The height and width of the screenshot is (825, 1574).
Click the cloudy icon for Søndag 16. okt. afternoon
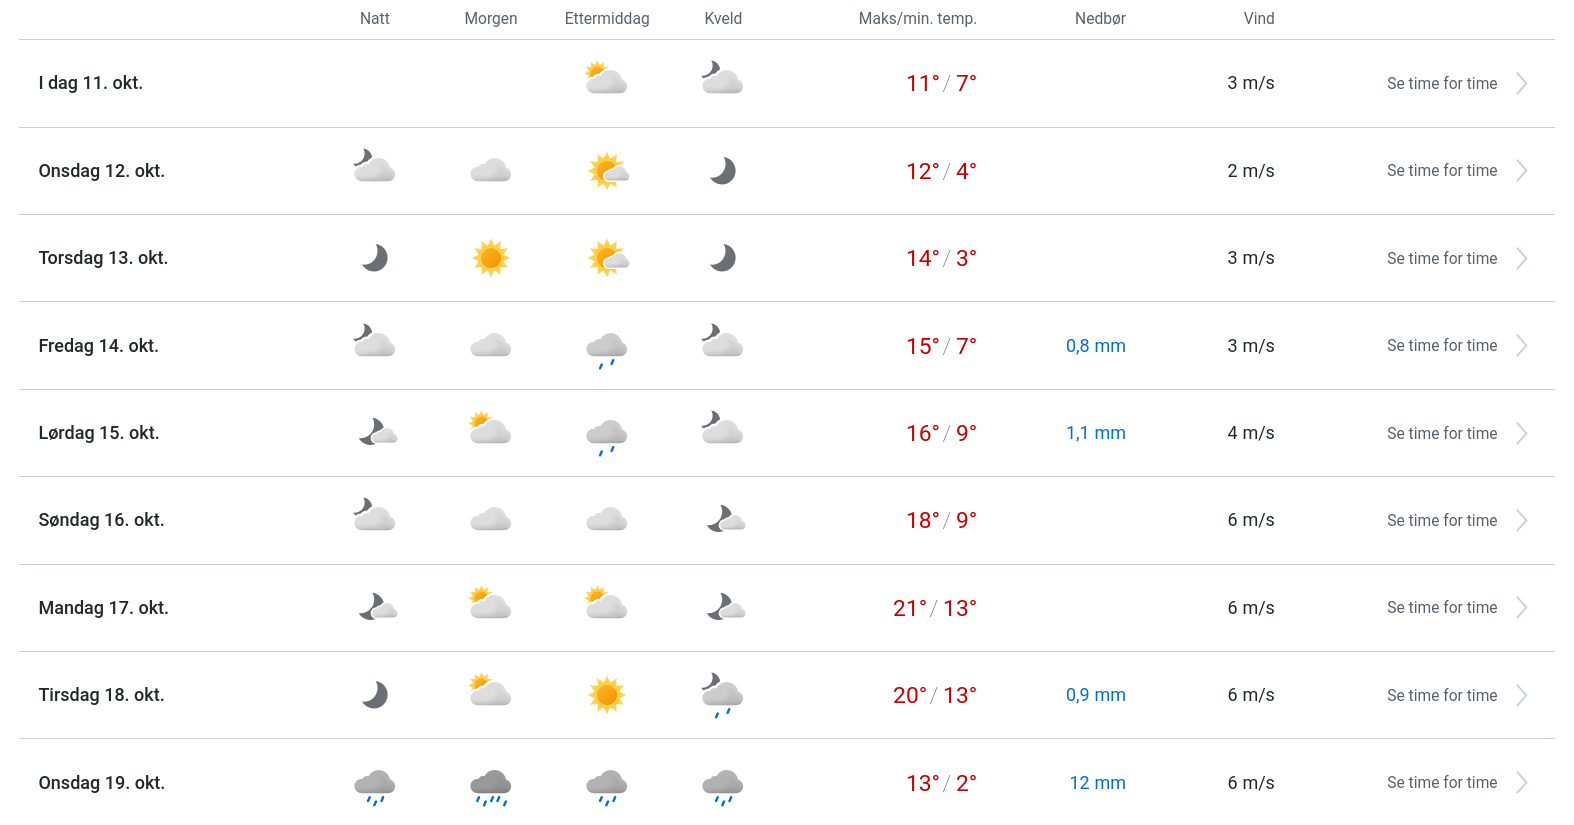tap(606, 520)
